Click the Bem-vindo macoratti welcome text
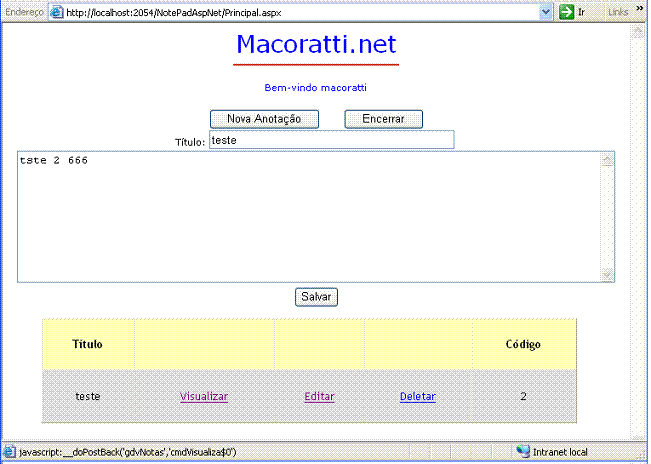This screenshot has height=464, width=651. click(x=315, y=88)
